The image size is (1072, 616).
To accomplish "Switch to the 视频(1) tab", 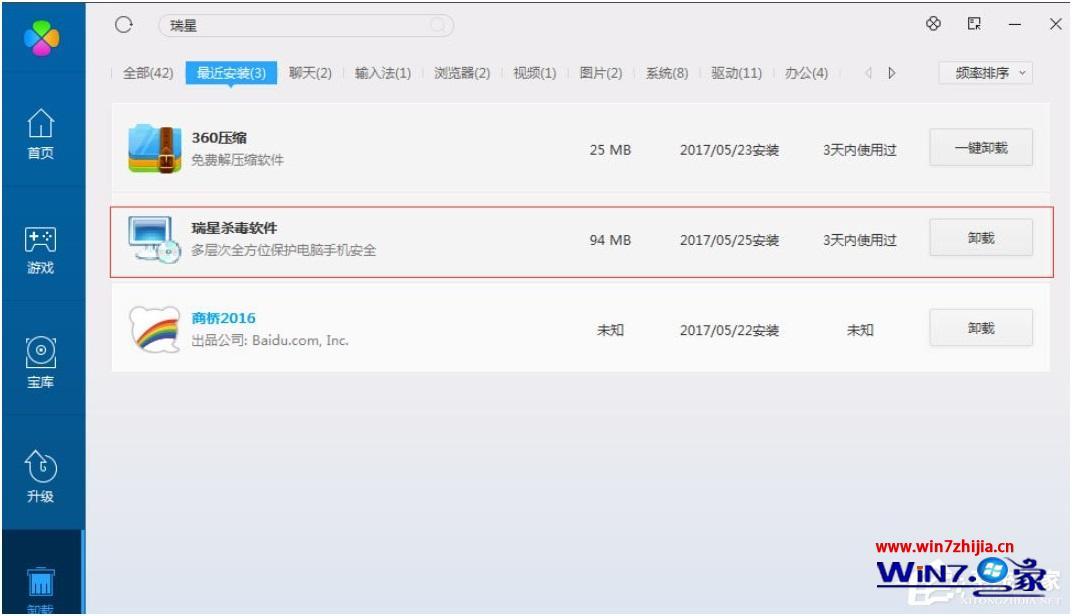I will (x=535, y=73).
